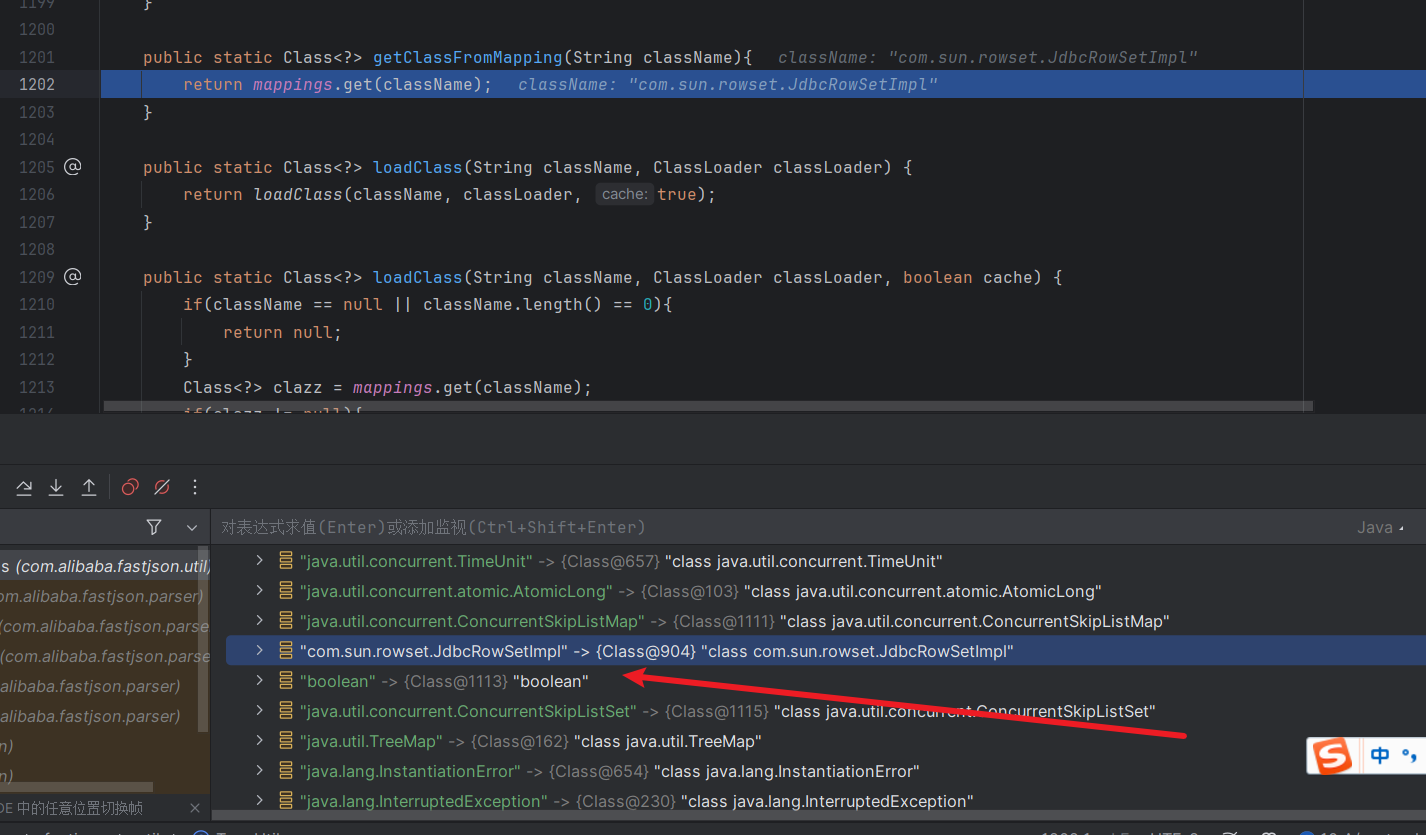Expand the AtomicLong map entry
Viewport: 1426px width, 835px height.
pyautogui.click(x=259, y=591)
